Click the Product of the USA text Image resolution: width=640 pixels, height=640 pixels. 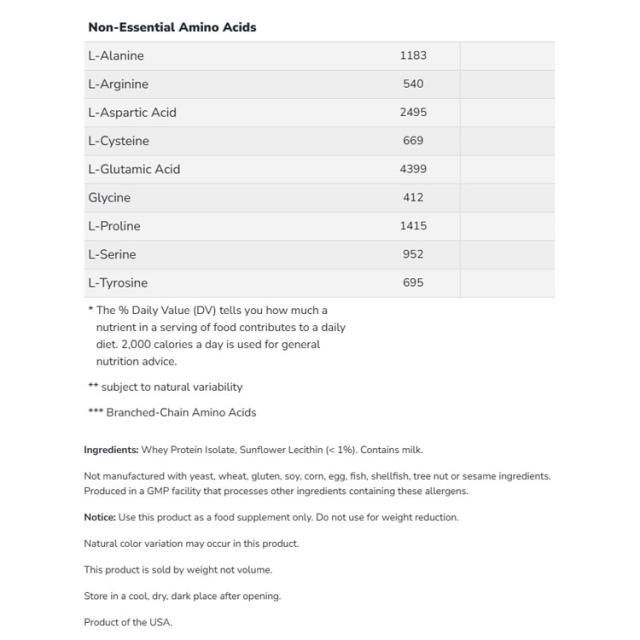(x=128, y=622)
